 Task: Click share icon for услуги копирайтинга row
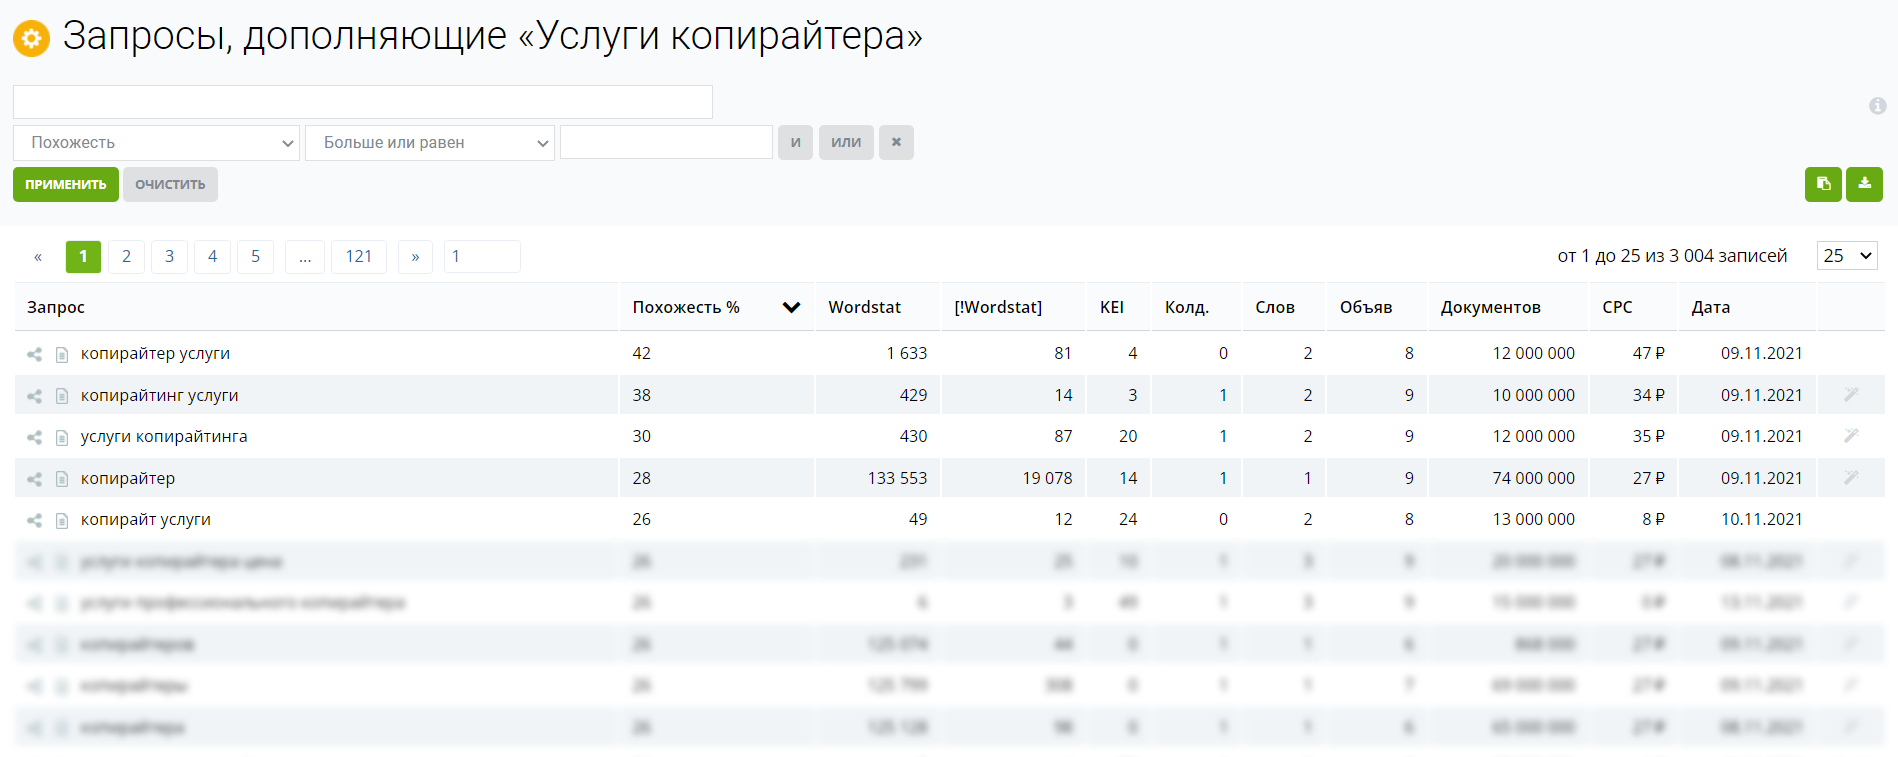point(35,437)
